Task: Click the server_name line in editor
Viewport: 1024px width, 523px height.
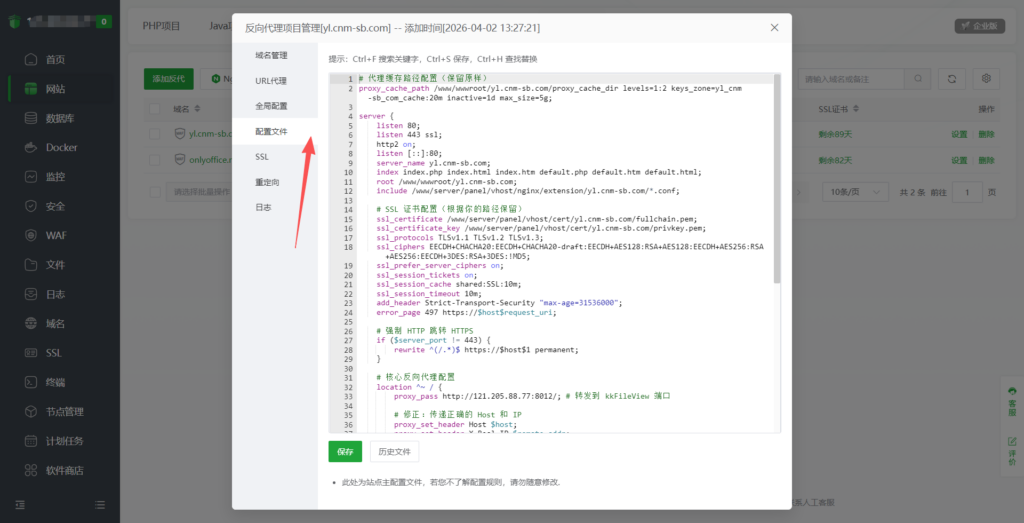Action: point(433,163)
